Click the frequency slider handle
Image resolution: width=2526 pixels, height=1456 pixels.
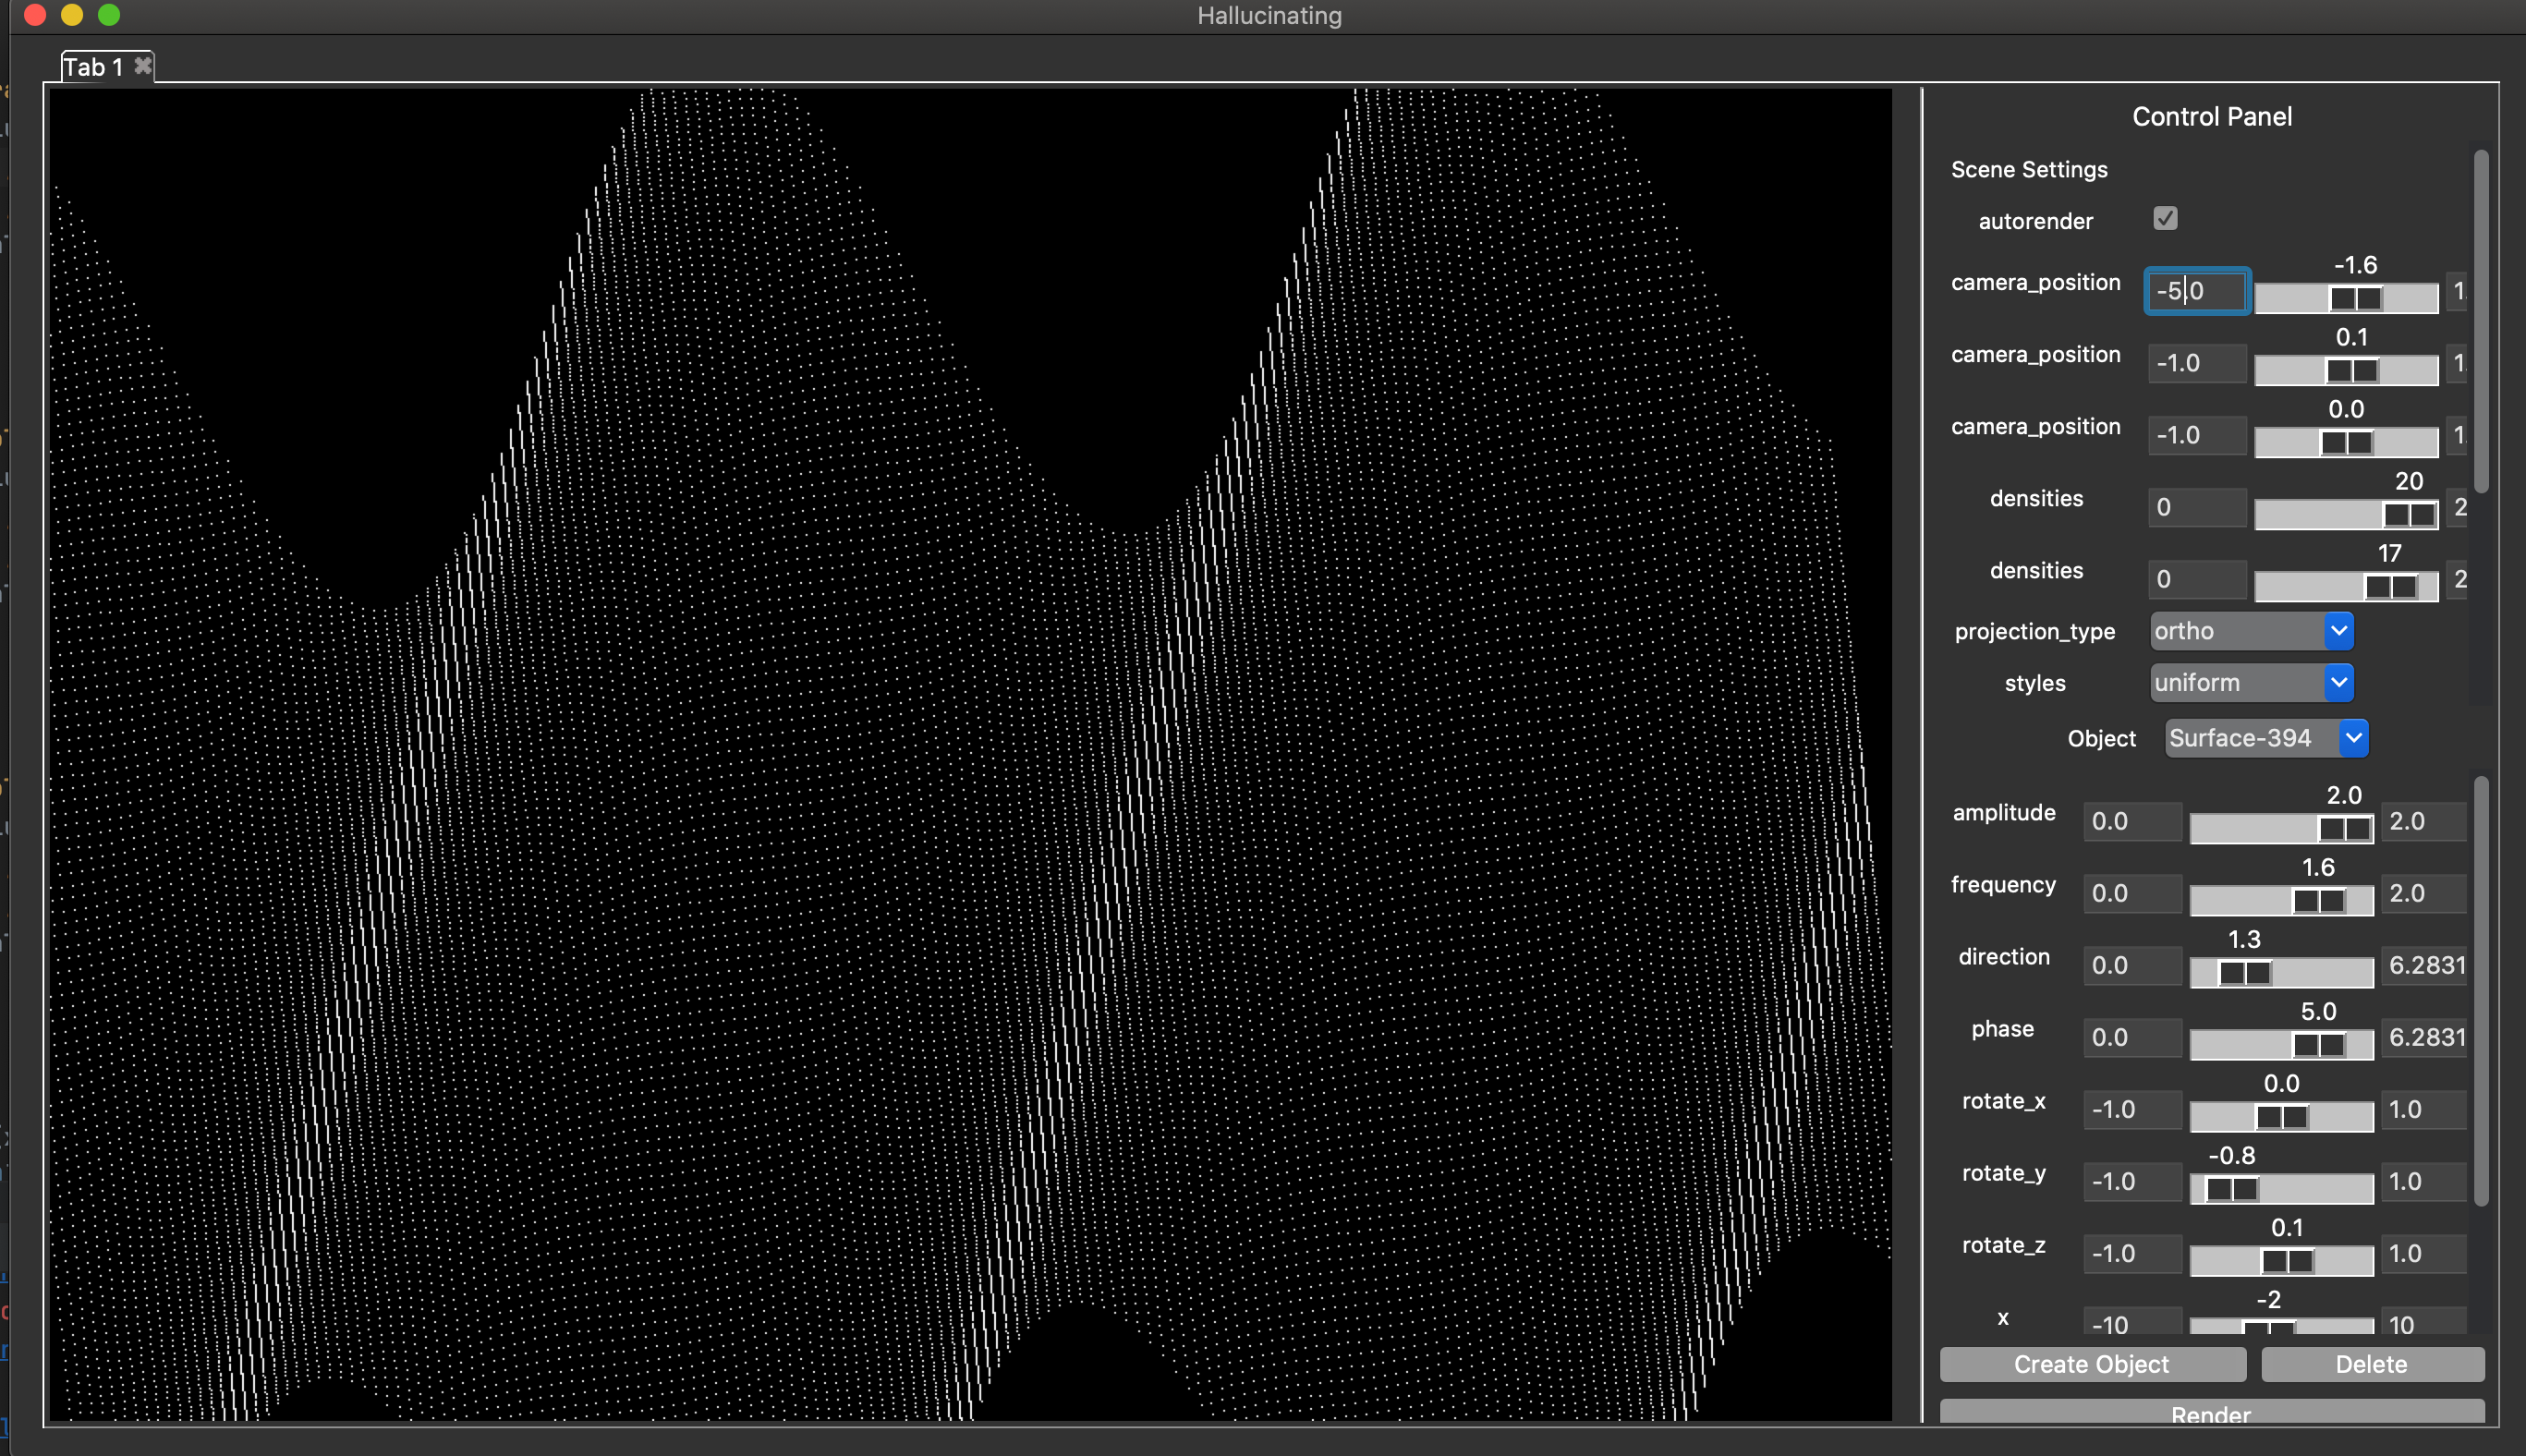coord(2318,901)
